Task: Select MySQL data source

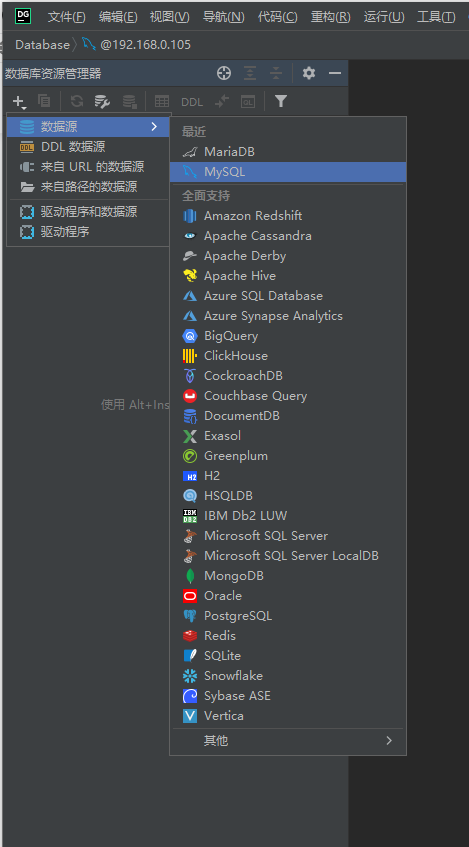Action: pos(288,172)
